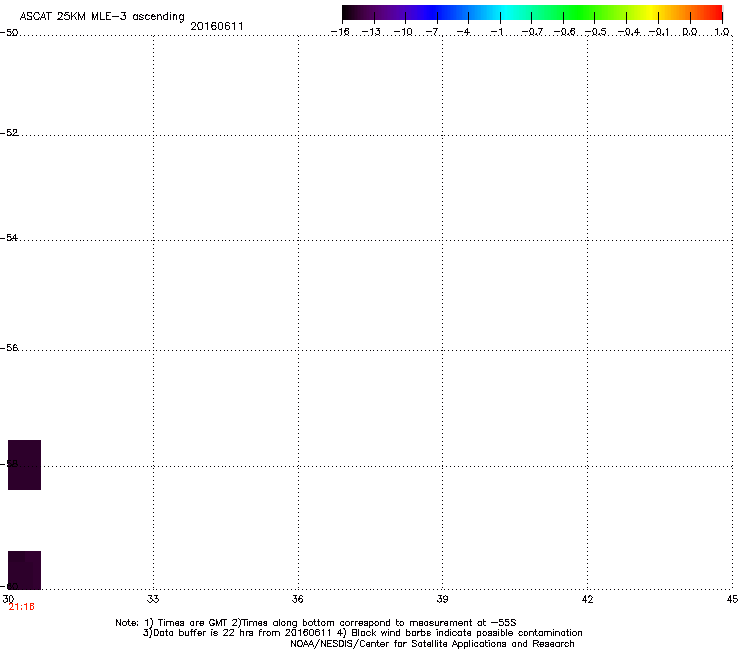Click the dark data block near -58 latitude
Screen dimensions: 740x650
25,465
